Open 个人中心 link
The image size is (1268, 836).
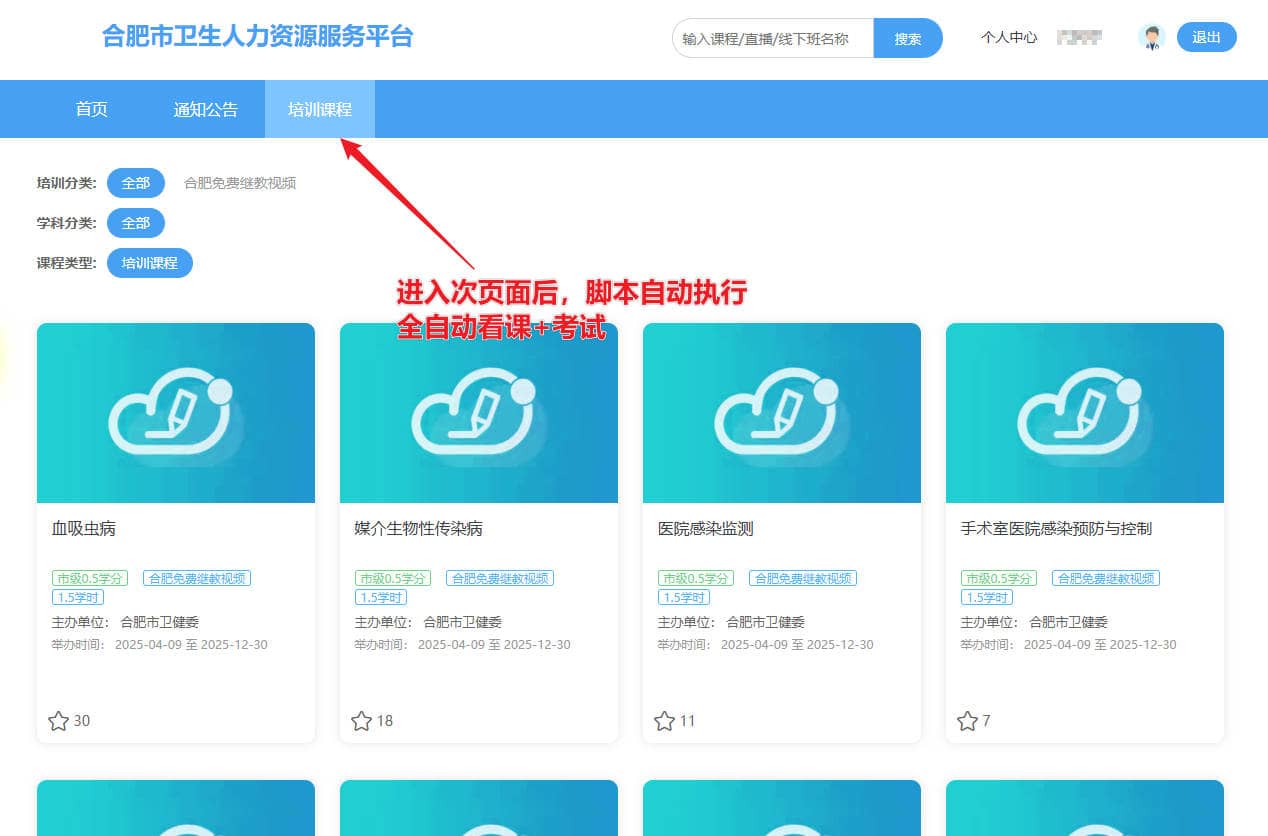(1009, 38)
